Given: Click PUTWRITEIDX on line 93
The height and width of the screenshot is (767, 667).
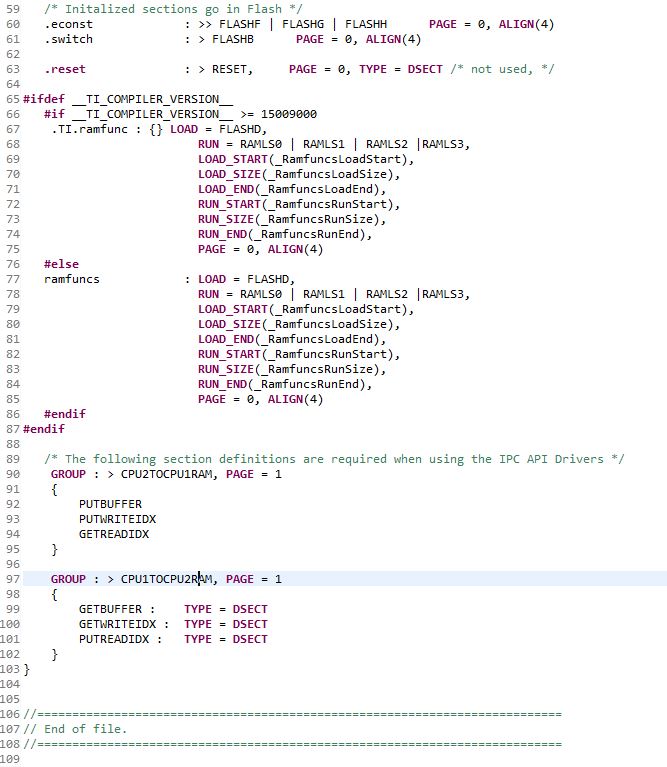Looking at the screenshot, I should [x=117, y=519].
